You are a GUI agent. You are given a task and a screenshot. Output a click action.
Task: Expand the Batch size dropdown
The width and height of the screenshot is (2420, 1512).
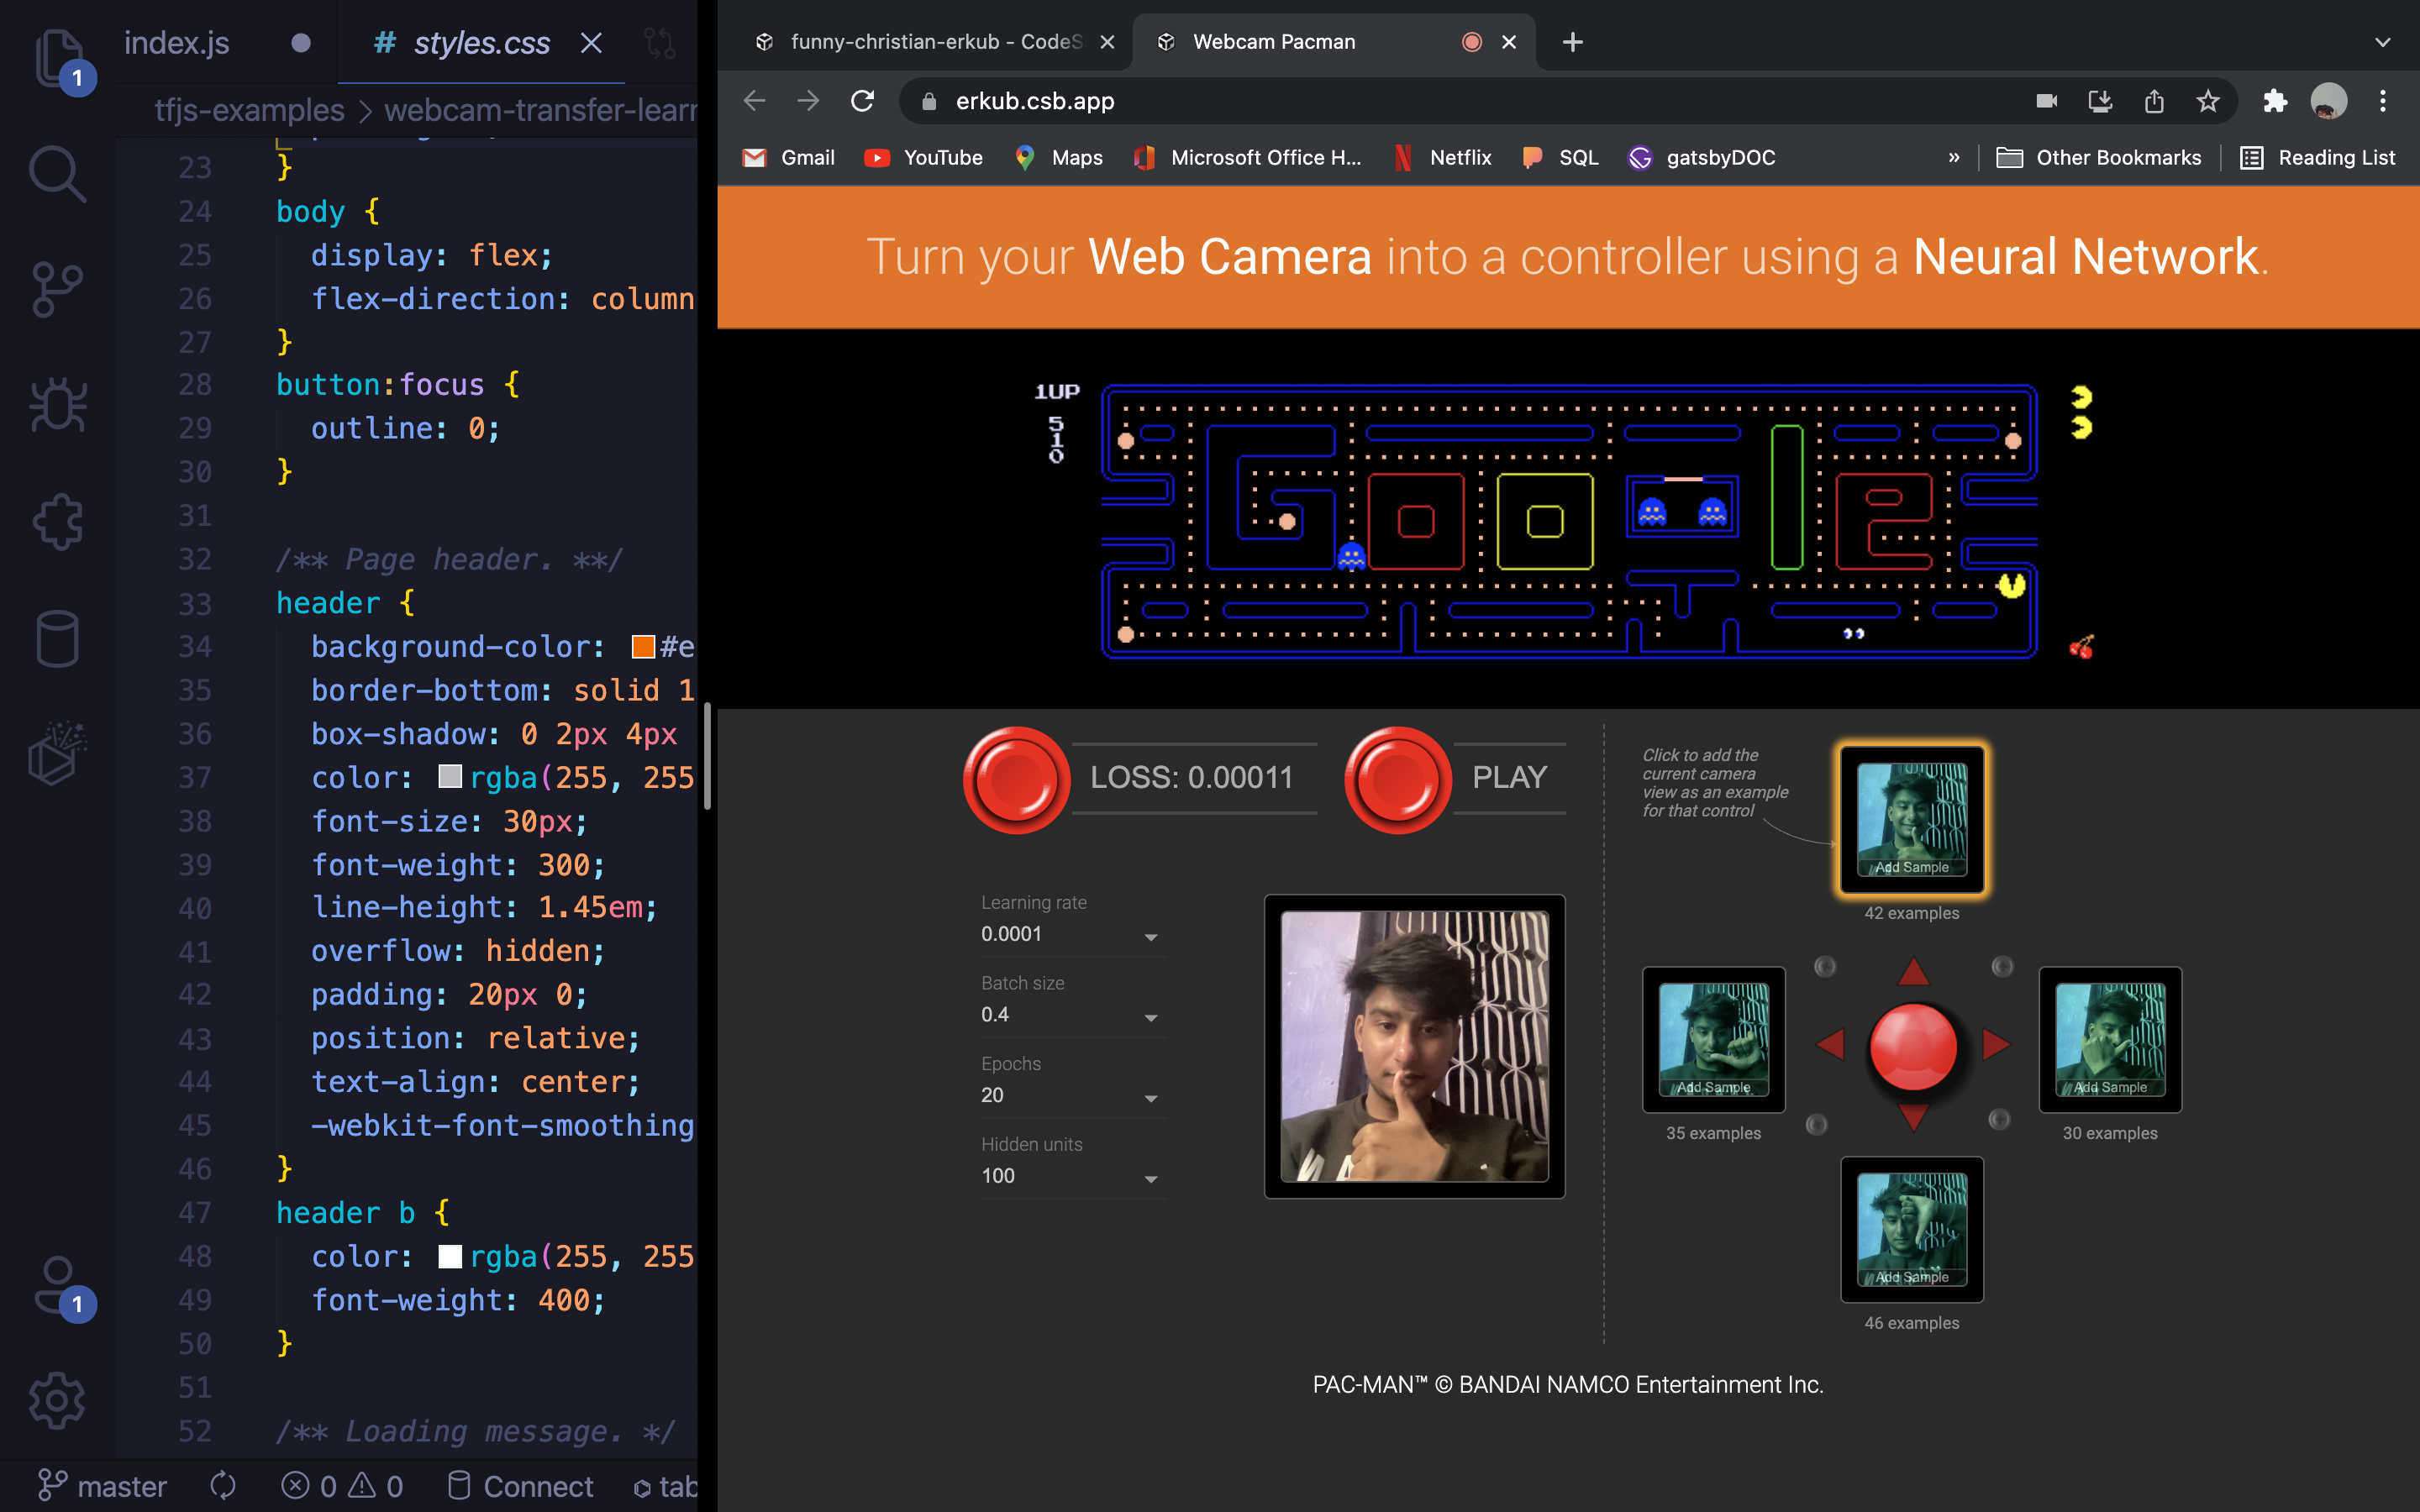pos(1152,1017)
